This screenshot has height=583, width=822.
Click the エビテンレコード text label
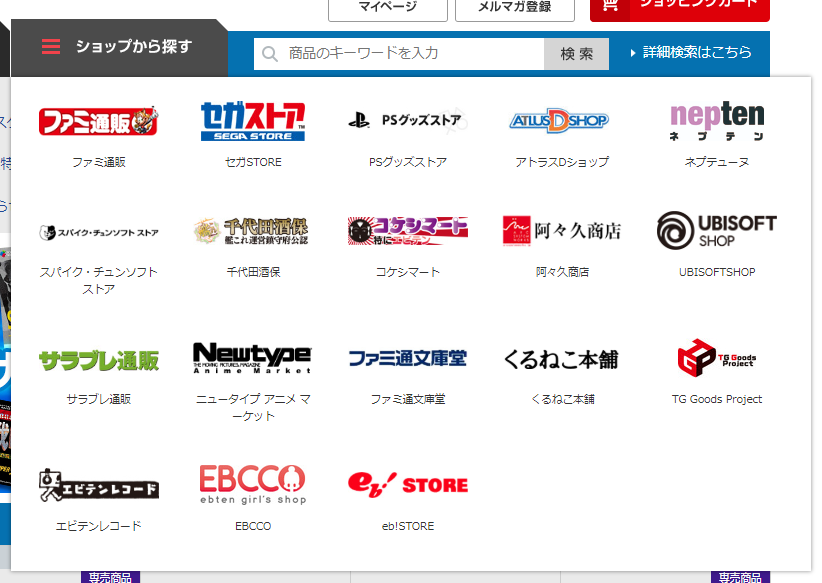[x=99, y=526]
